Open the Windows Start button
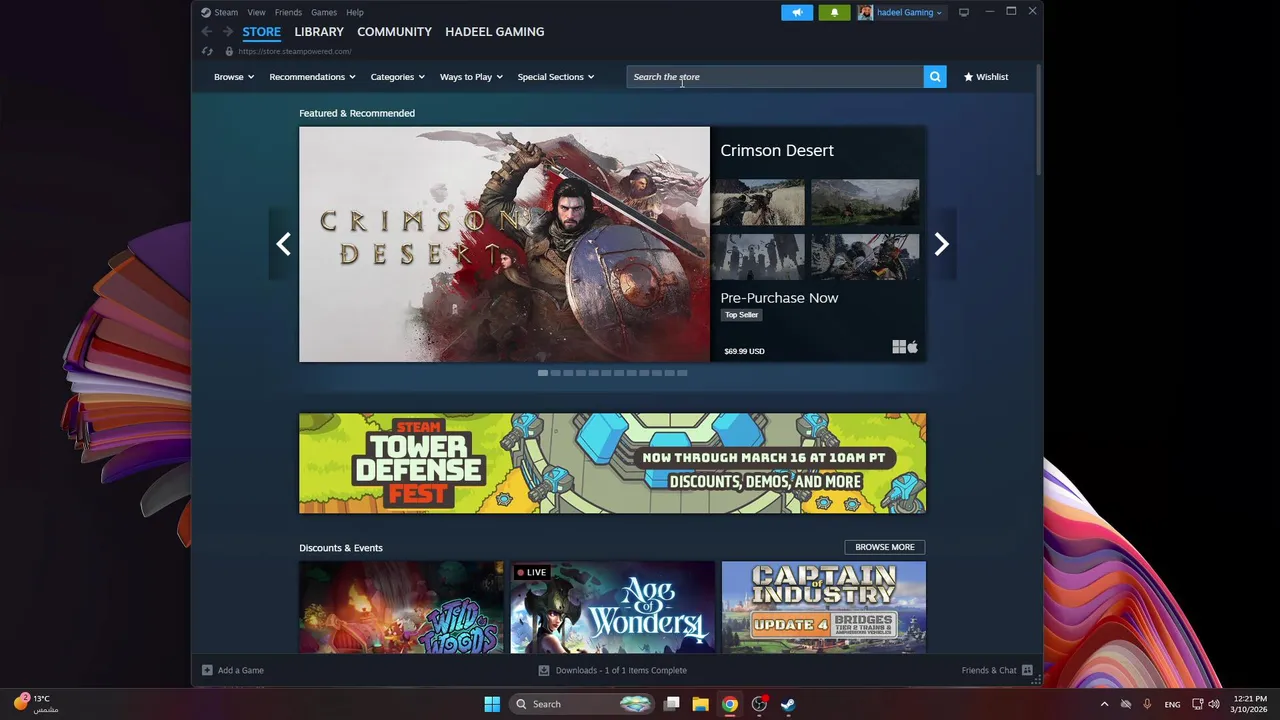The height and width of the screenshot is (720, 1280). 492,704
